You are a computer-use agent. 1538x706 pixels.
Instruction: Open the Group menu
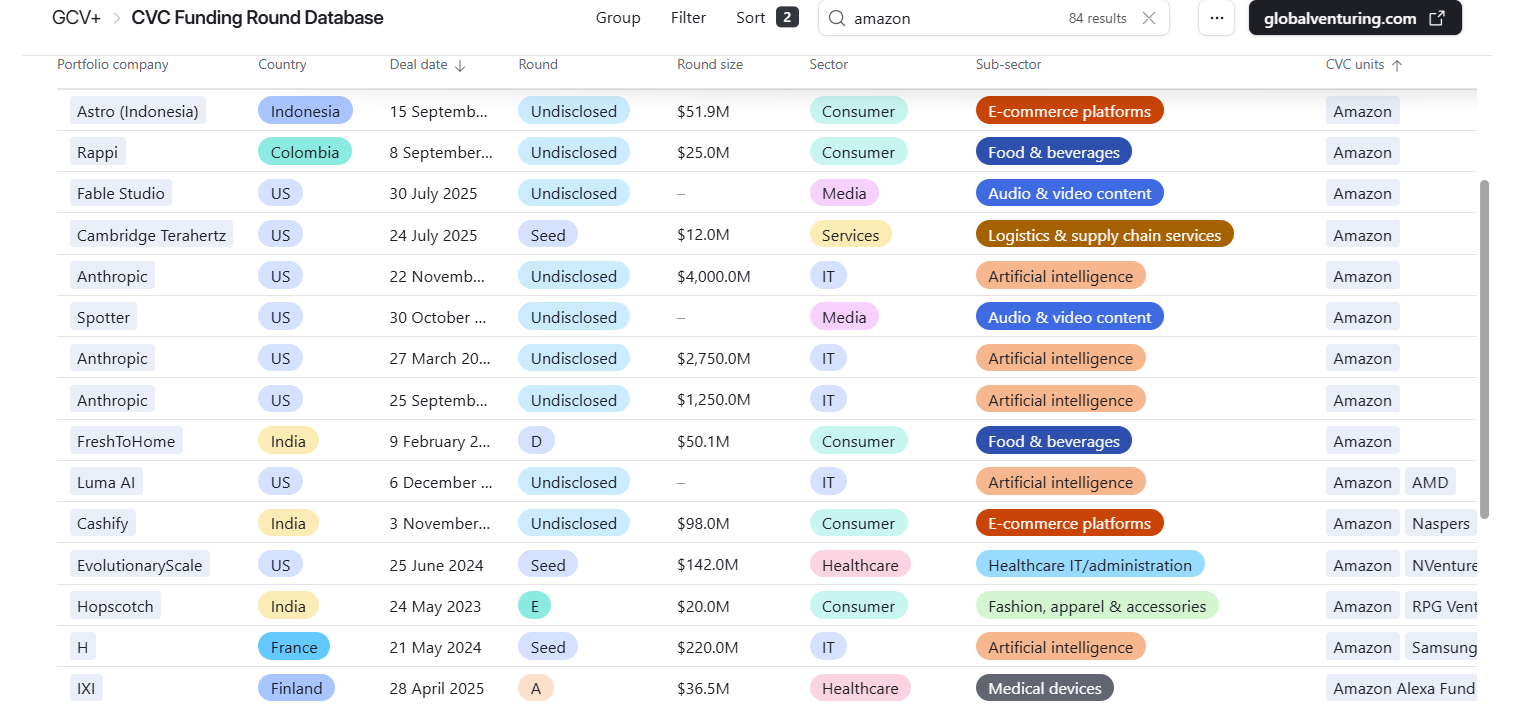pyautogui.click(x=618, y=18)
